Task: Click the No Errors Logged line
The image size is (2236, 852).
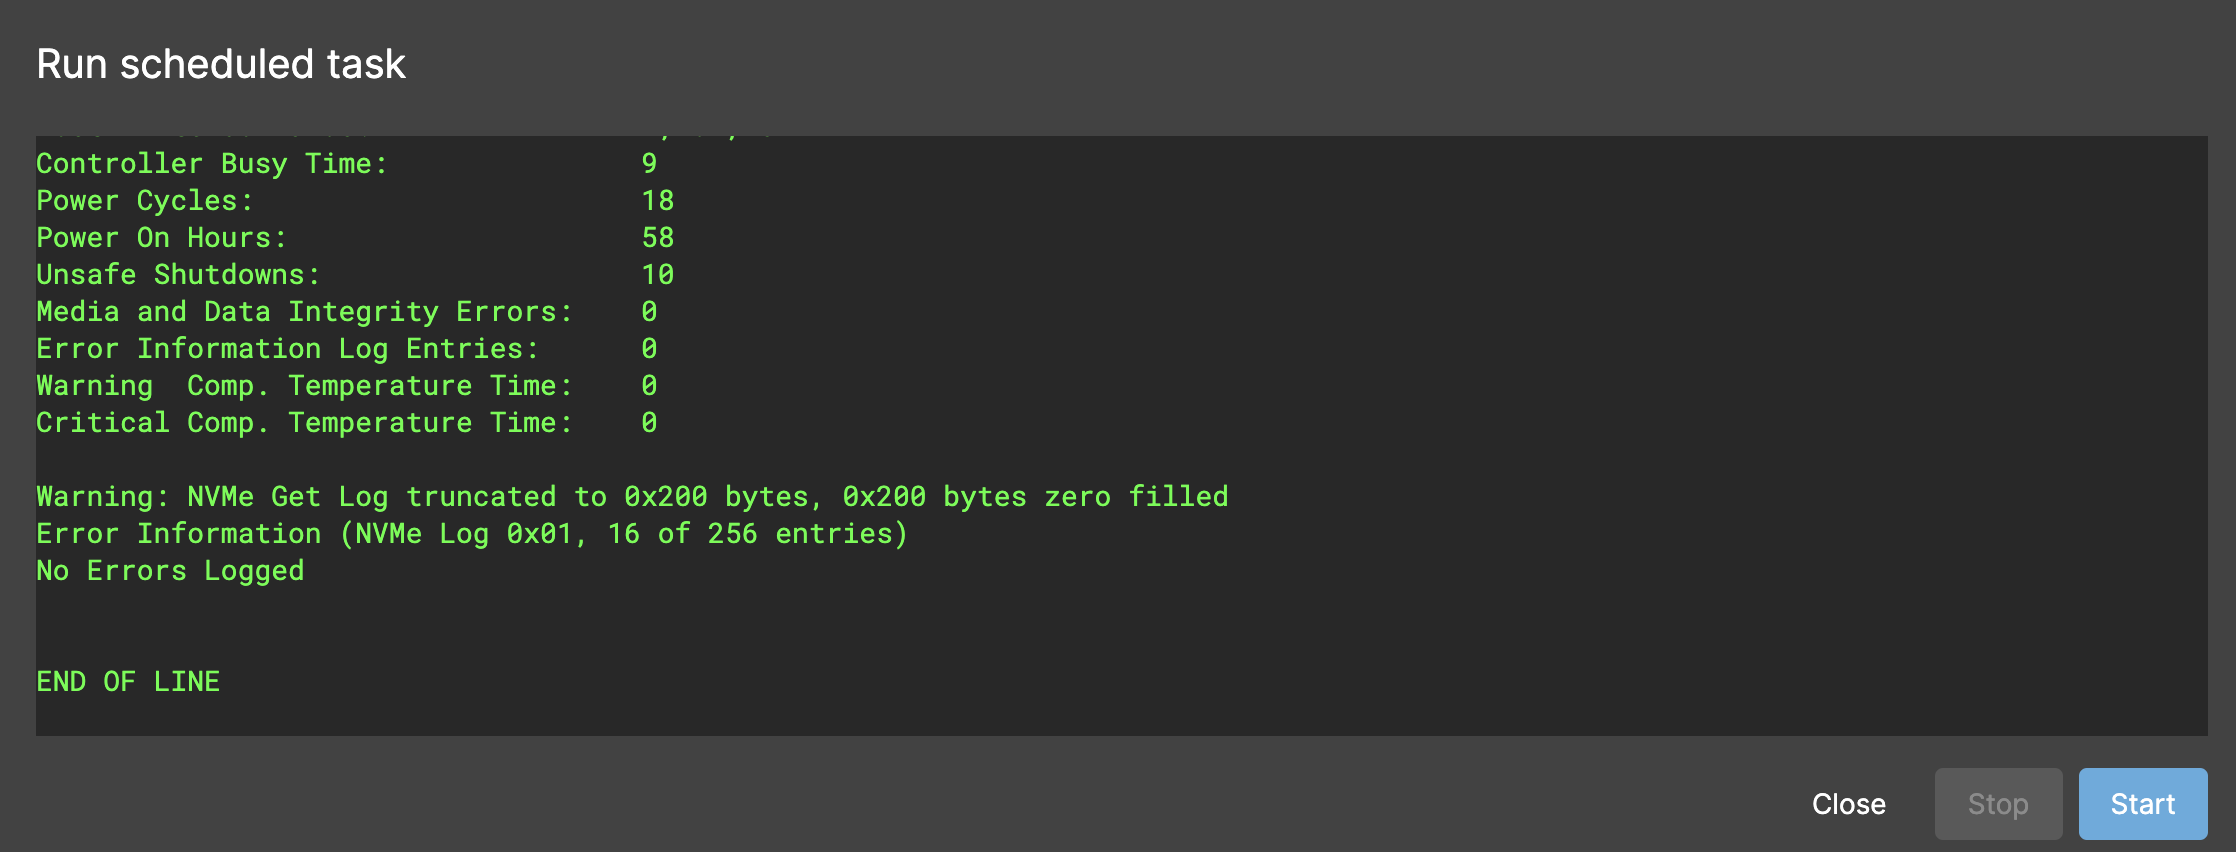Action: [x=170, y=570]
